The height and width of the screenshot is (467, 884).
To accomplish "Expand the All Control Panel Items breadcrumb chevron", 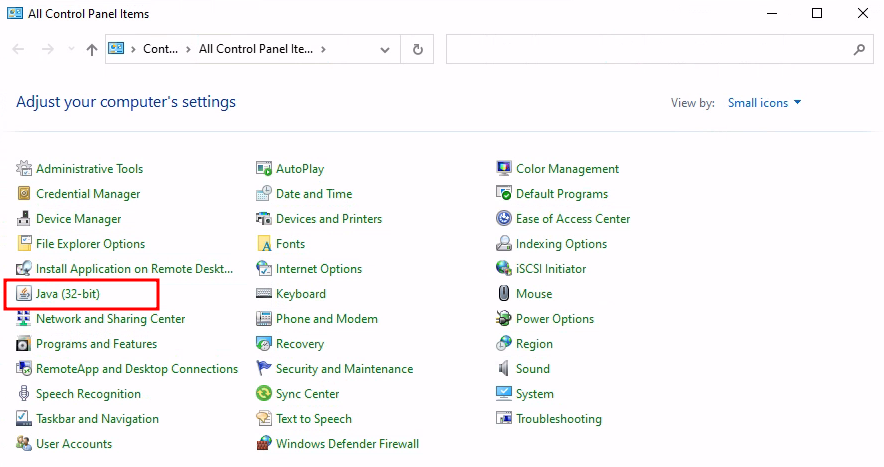I will tap(325, 49).
